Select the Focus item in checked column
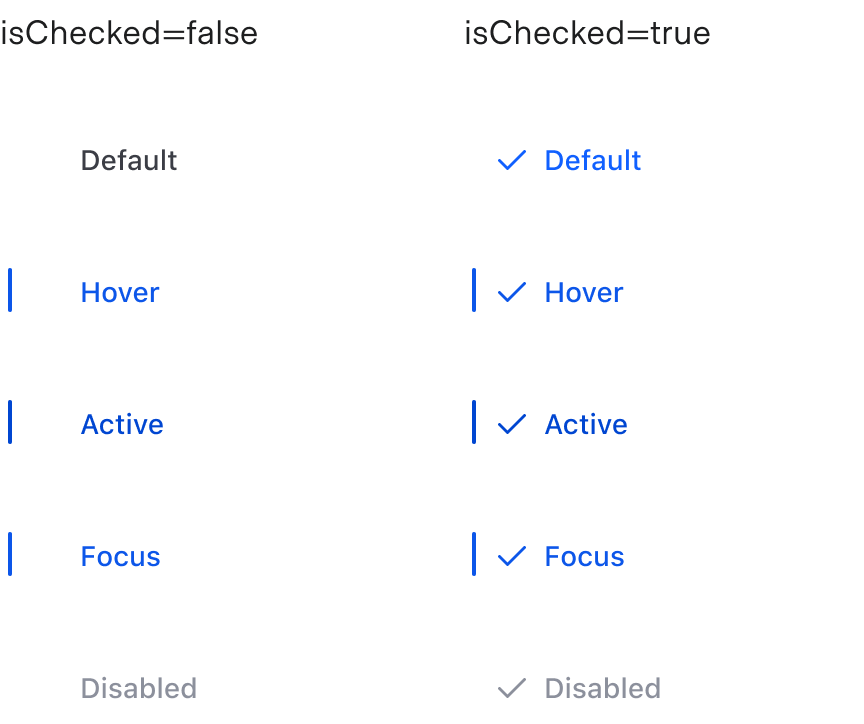The height and width of the screenshot is (724, 864). tap(584, 556)
